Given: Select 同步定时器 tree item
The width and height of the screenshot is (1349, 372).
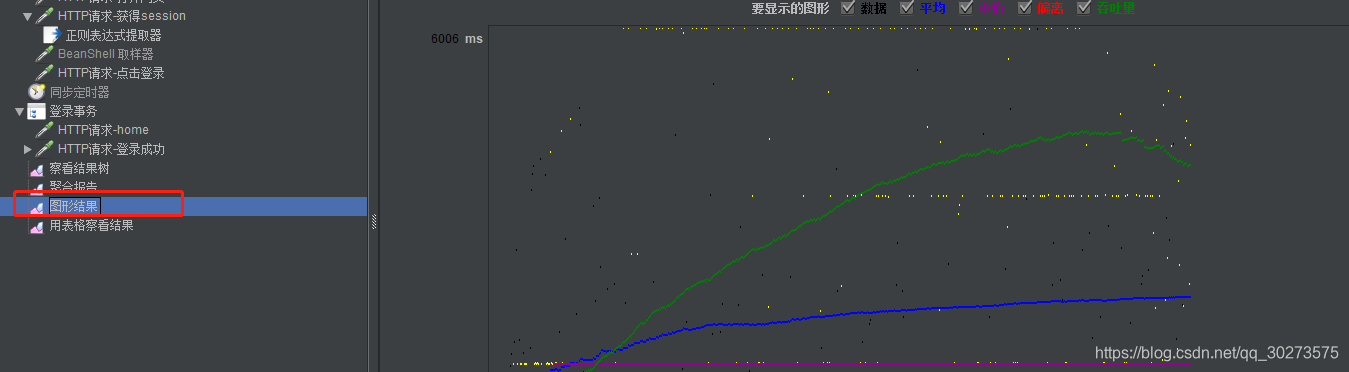Looking at the screenshot, I should click(79, 92).
